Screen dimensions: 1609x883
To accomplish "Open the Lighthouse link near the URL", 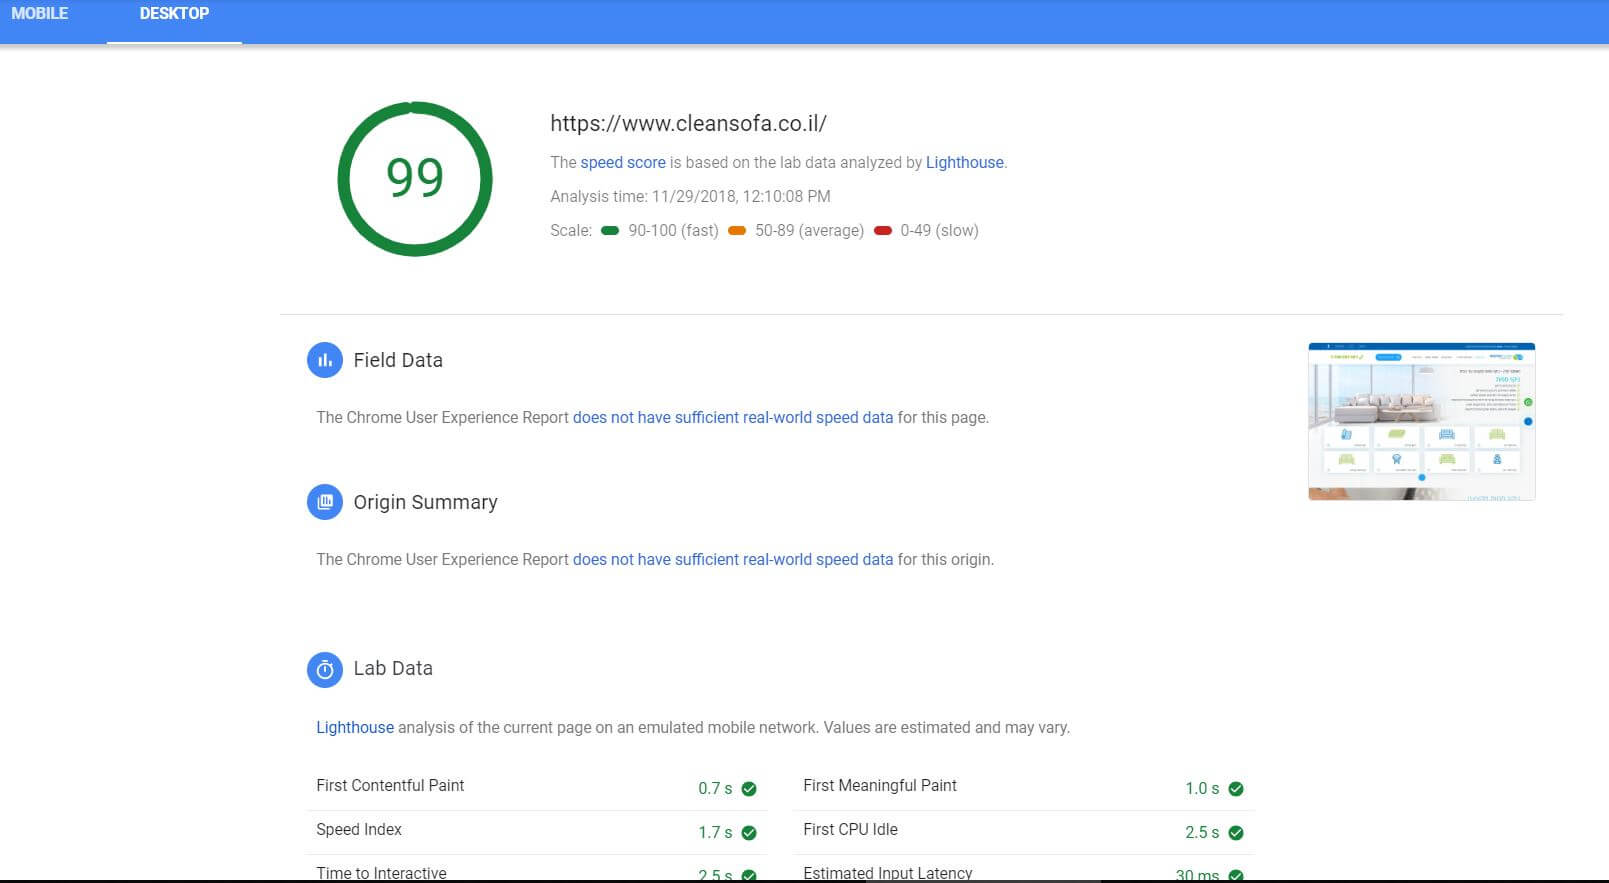I will tap(964, 163).
